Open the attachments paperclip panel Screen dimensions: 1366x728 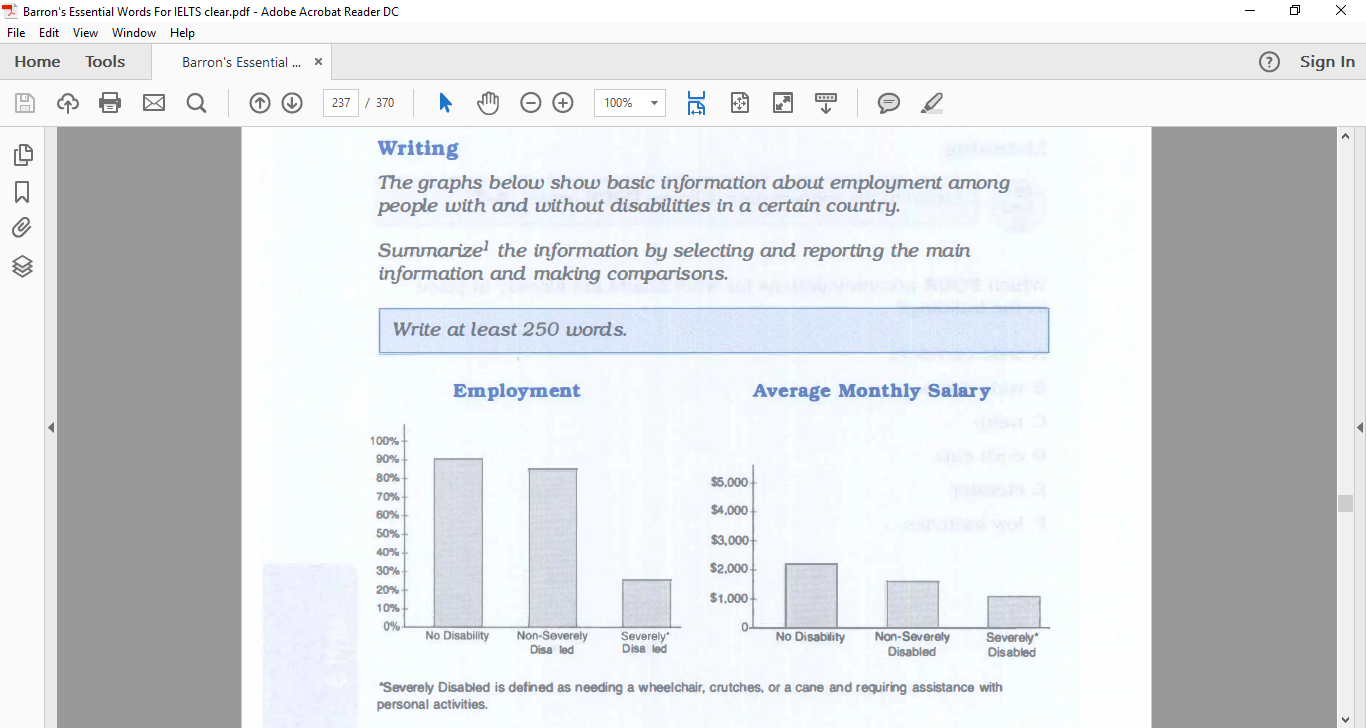coord(23,229)
